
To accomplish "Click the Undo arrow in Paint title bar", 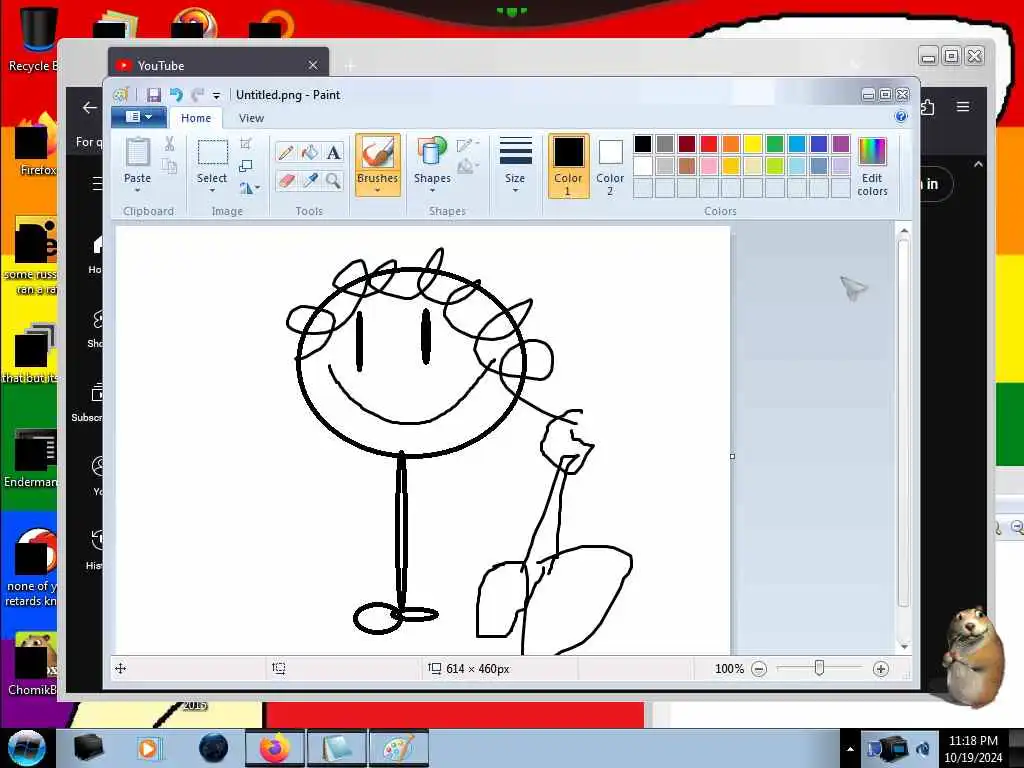I will click(176, 95).
